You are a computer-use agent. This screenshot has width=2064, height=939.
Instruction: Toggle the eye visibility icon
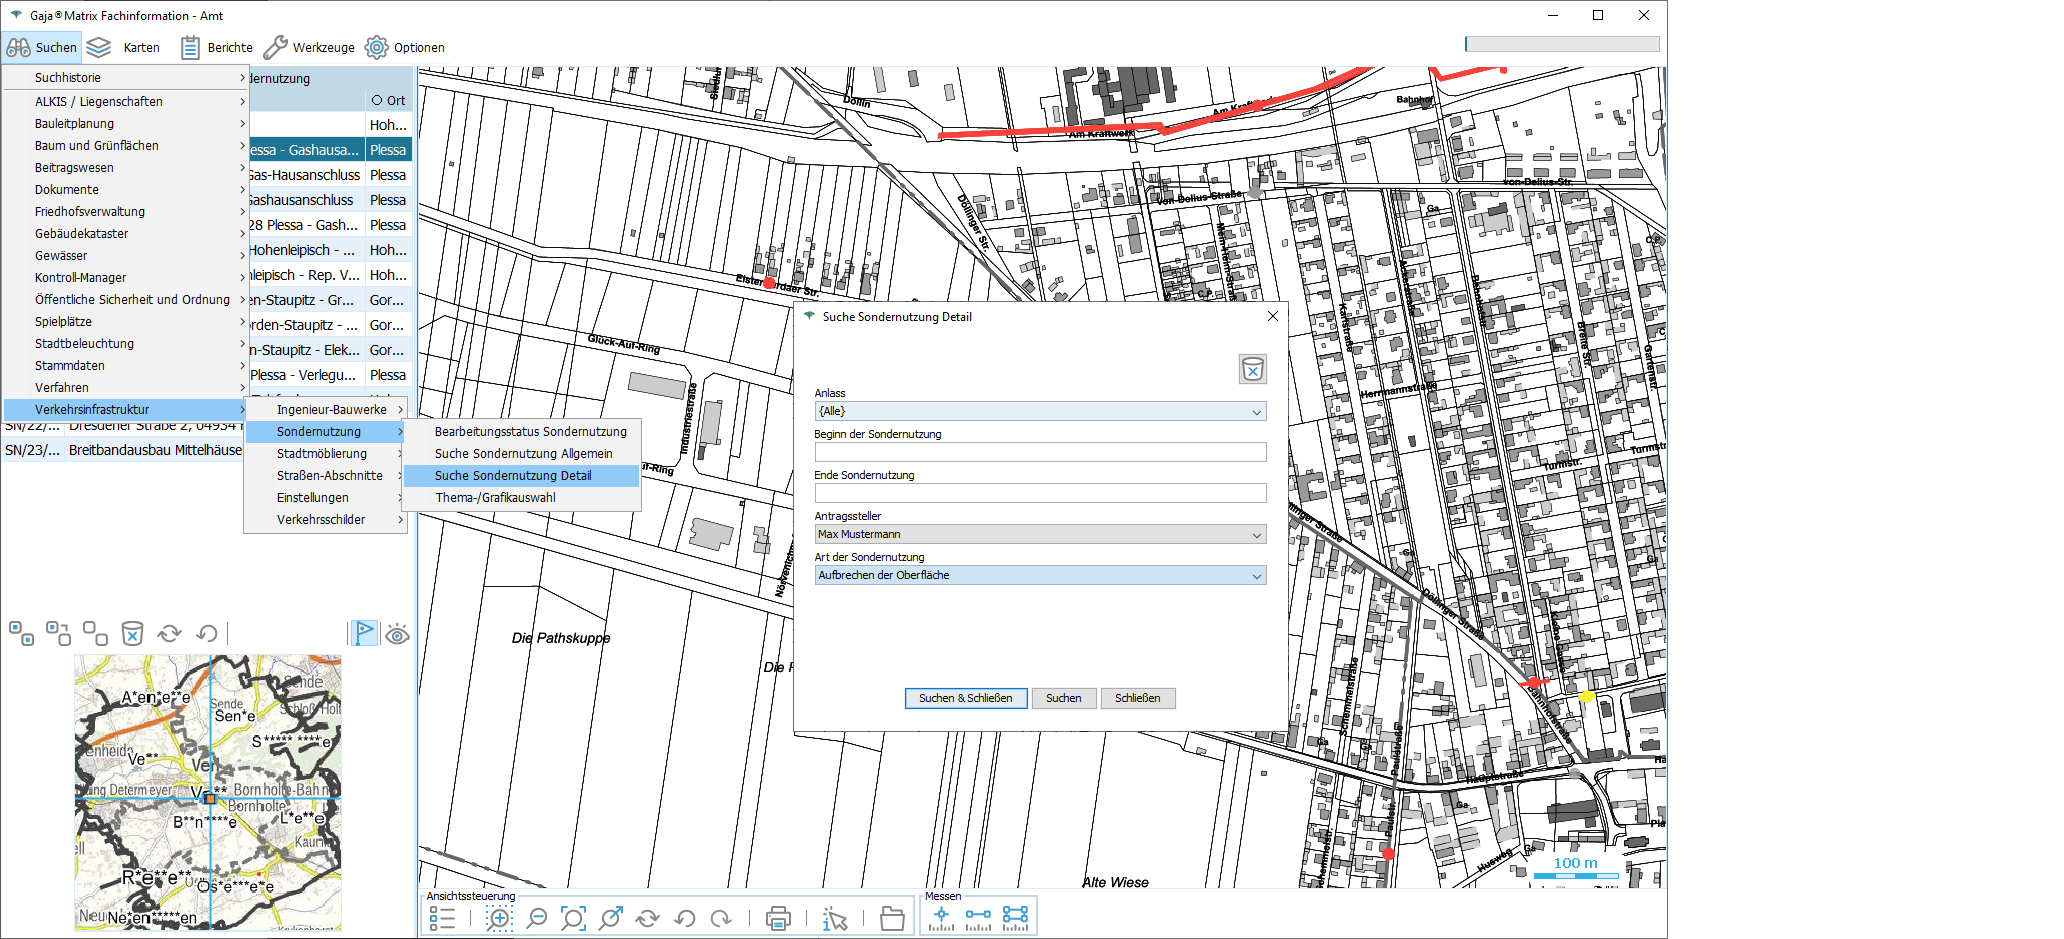397,634
